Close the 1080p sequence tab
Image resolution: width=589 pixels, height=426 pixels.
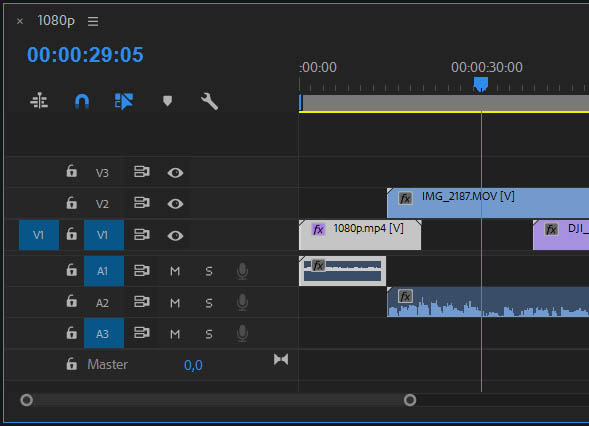pos(20,21)
